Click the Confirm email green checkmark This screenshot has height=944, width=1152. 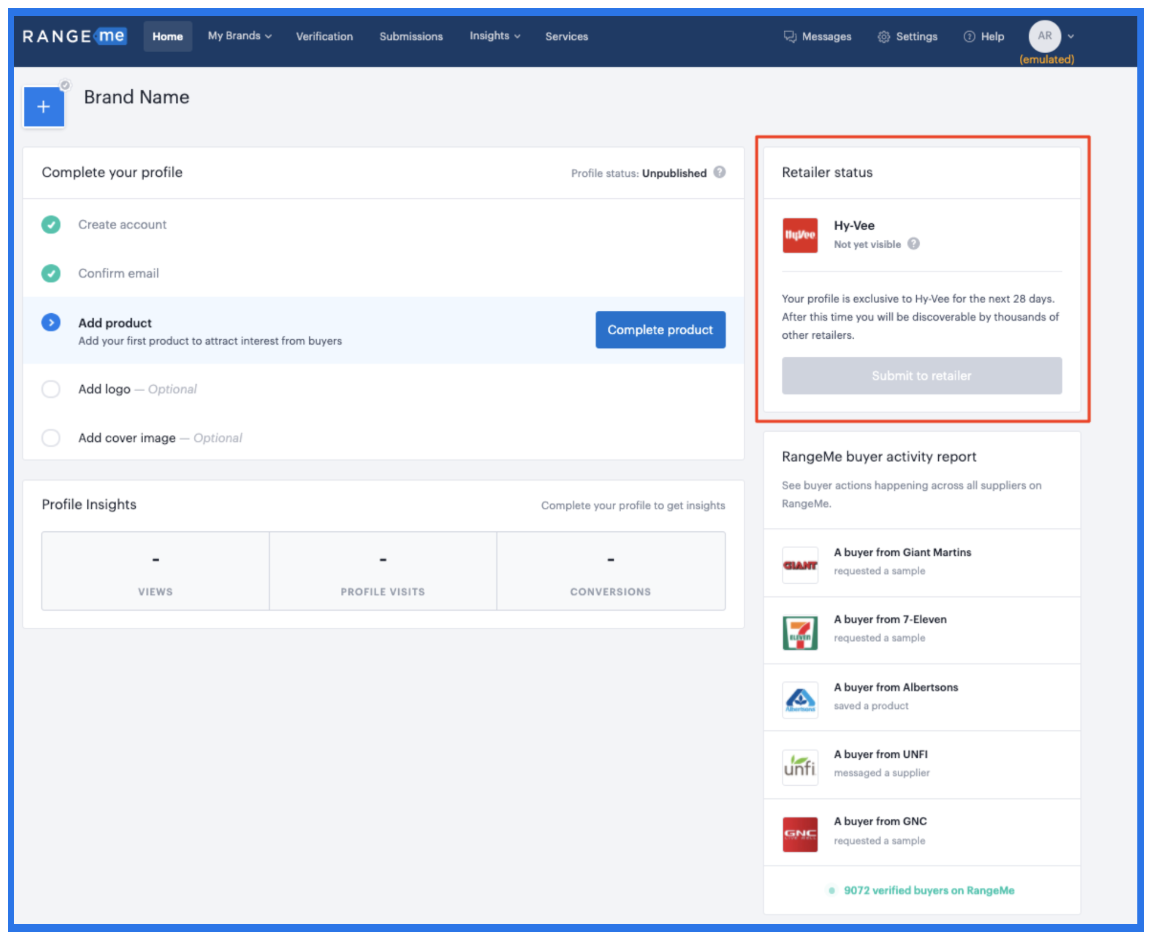click(x=51, y=273)
